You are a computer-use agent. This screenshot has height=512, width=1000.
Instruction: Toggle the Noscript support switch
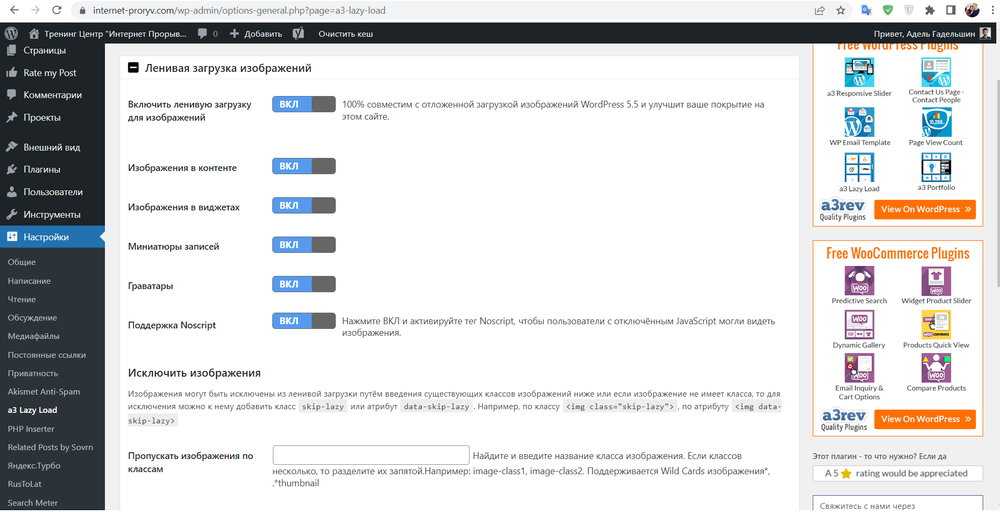pyautogui.click(x=303, y=321)
